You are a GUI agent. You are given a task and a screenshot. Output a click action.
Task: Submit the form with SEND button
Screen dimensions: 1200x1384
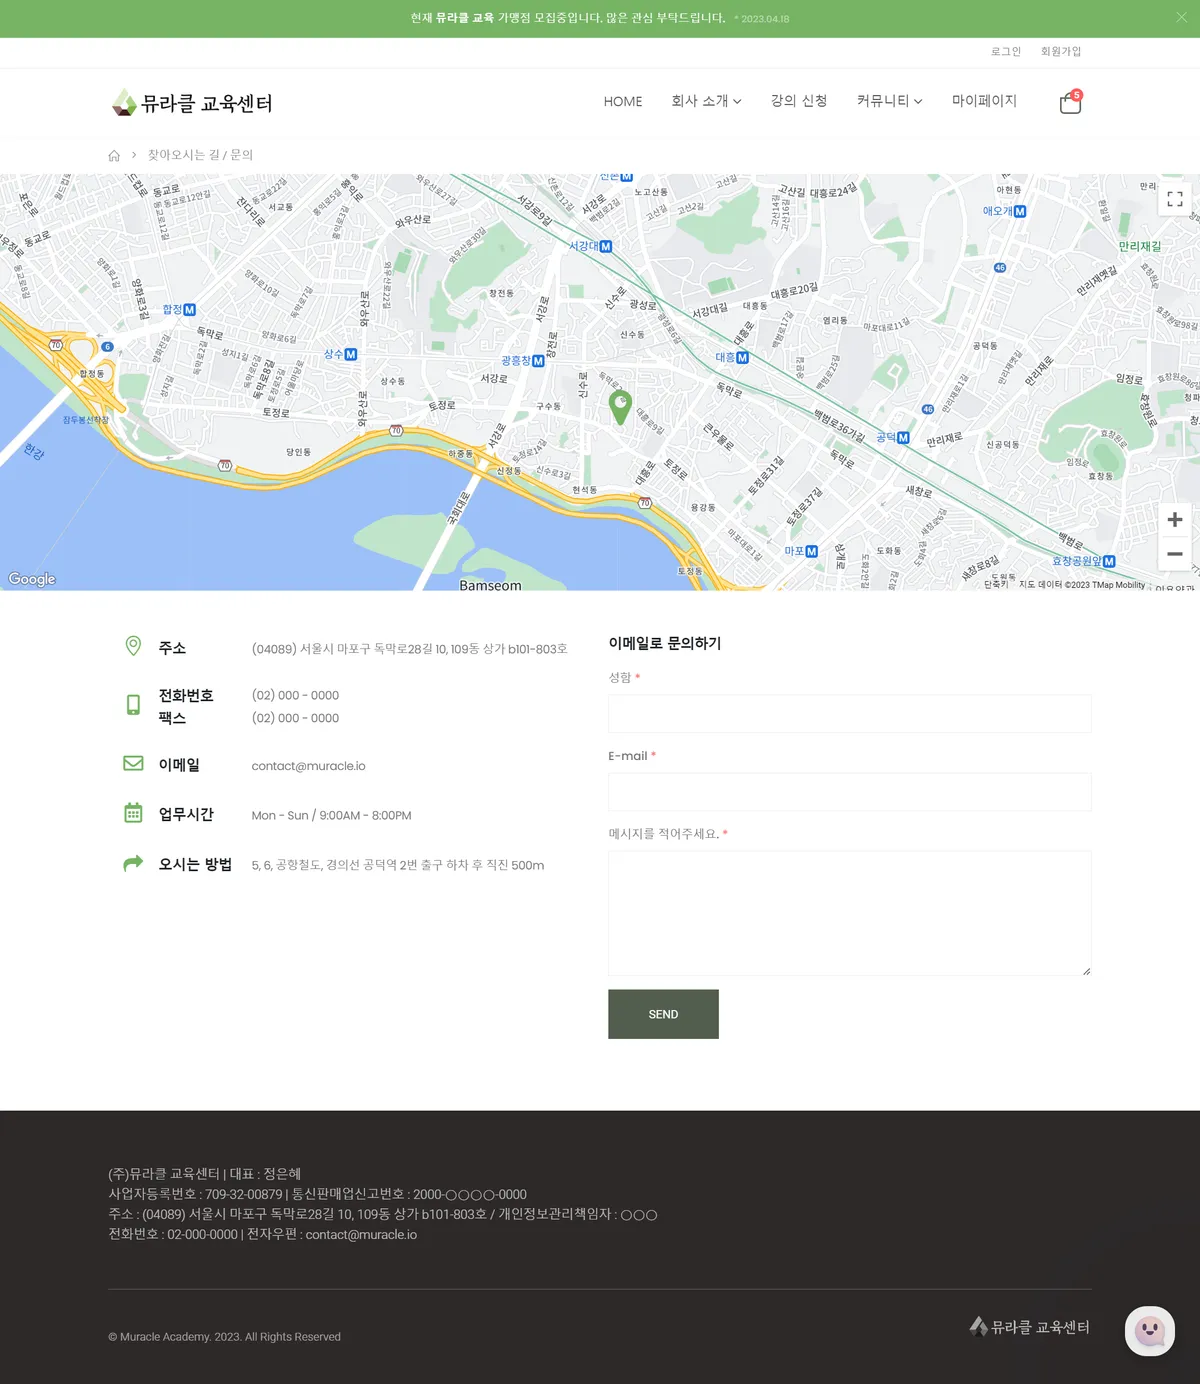[663, 1014]
